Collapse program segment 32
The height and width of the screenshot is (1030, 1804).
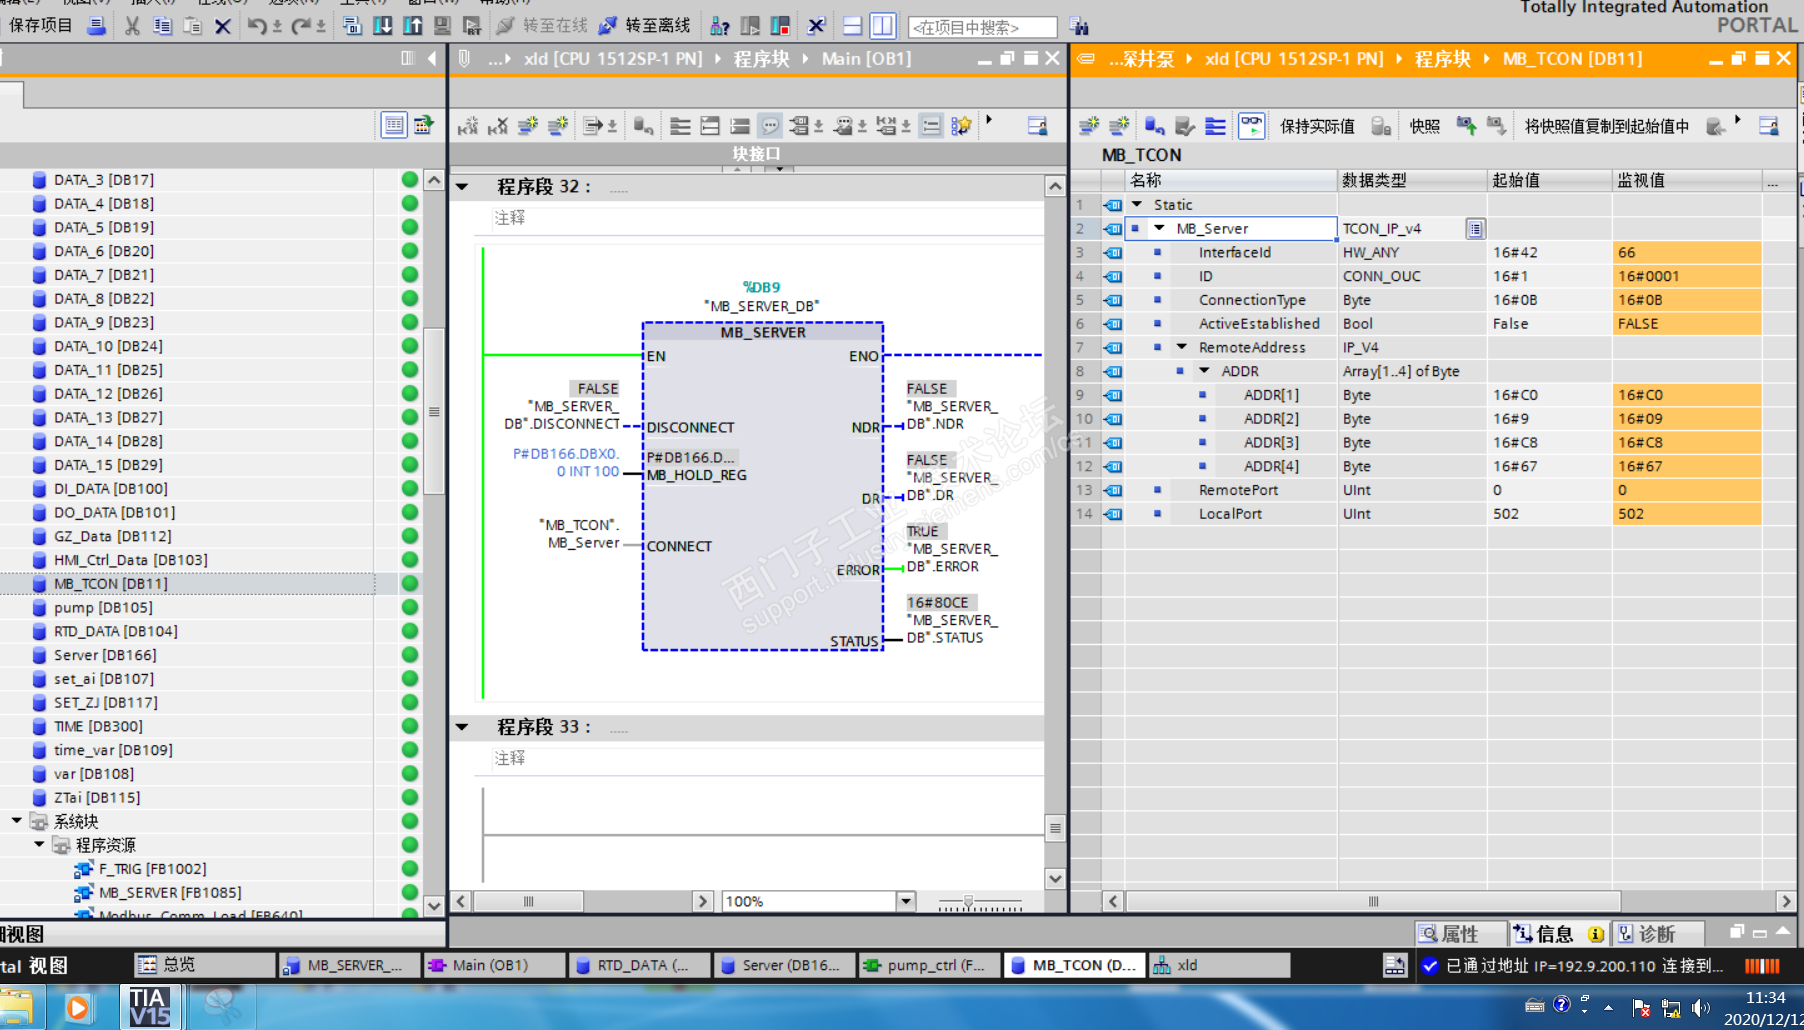point(462,187)
